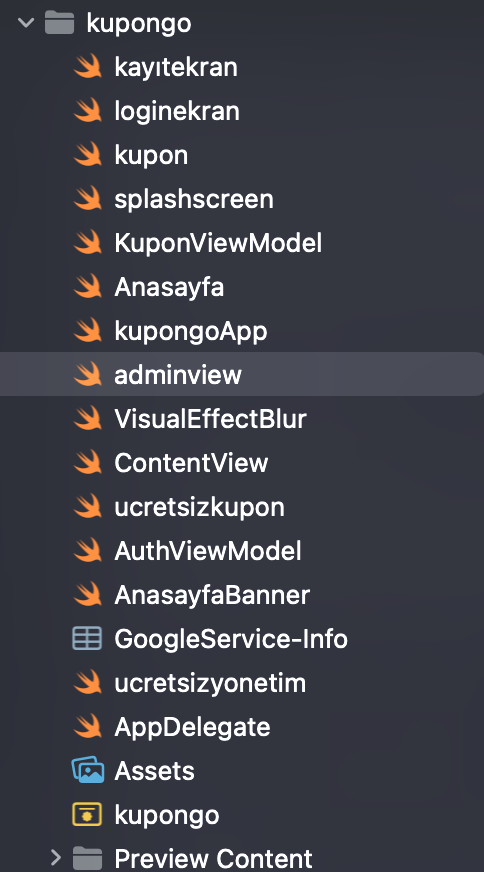
Task: Open the ucretsizkupon file
Action: coord(199,507)
